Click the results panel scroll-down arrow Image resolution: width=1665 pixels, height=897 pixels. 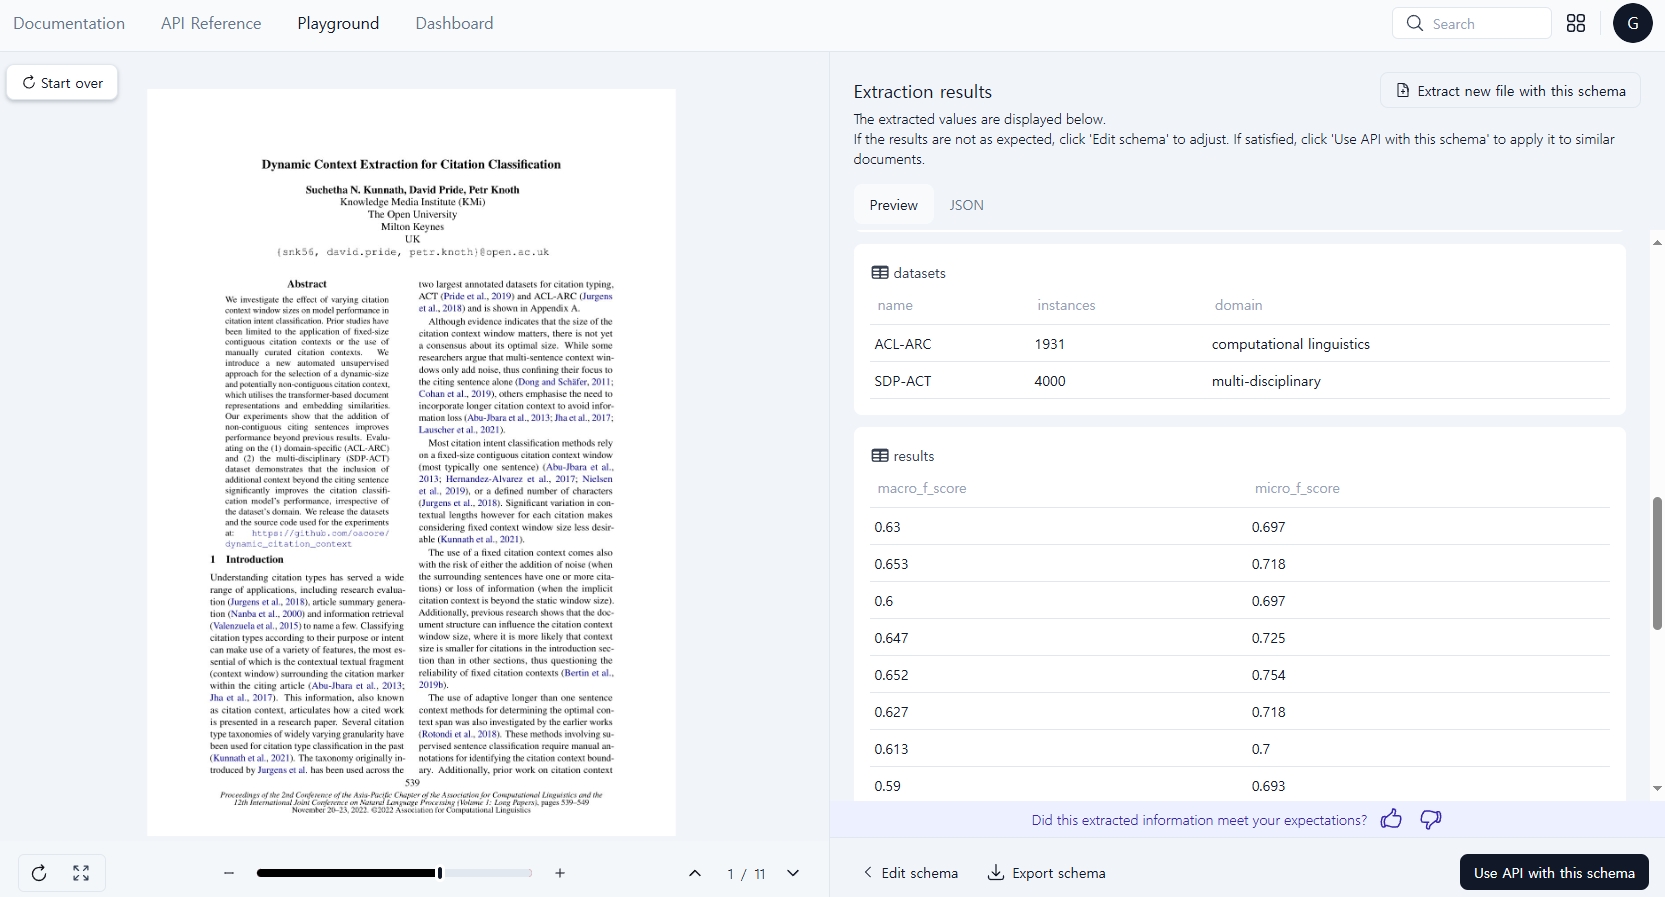click(1657, 789)
